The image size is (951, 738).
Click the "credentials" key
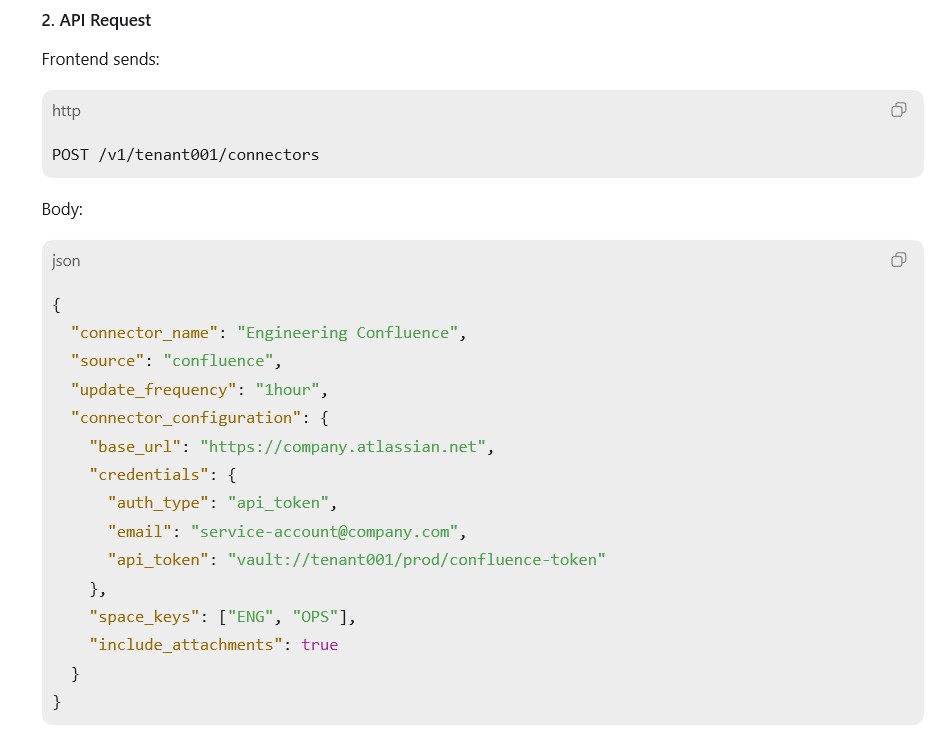coord(149,475)
